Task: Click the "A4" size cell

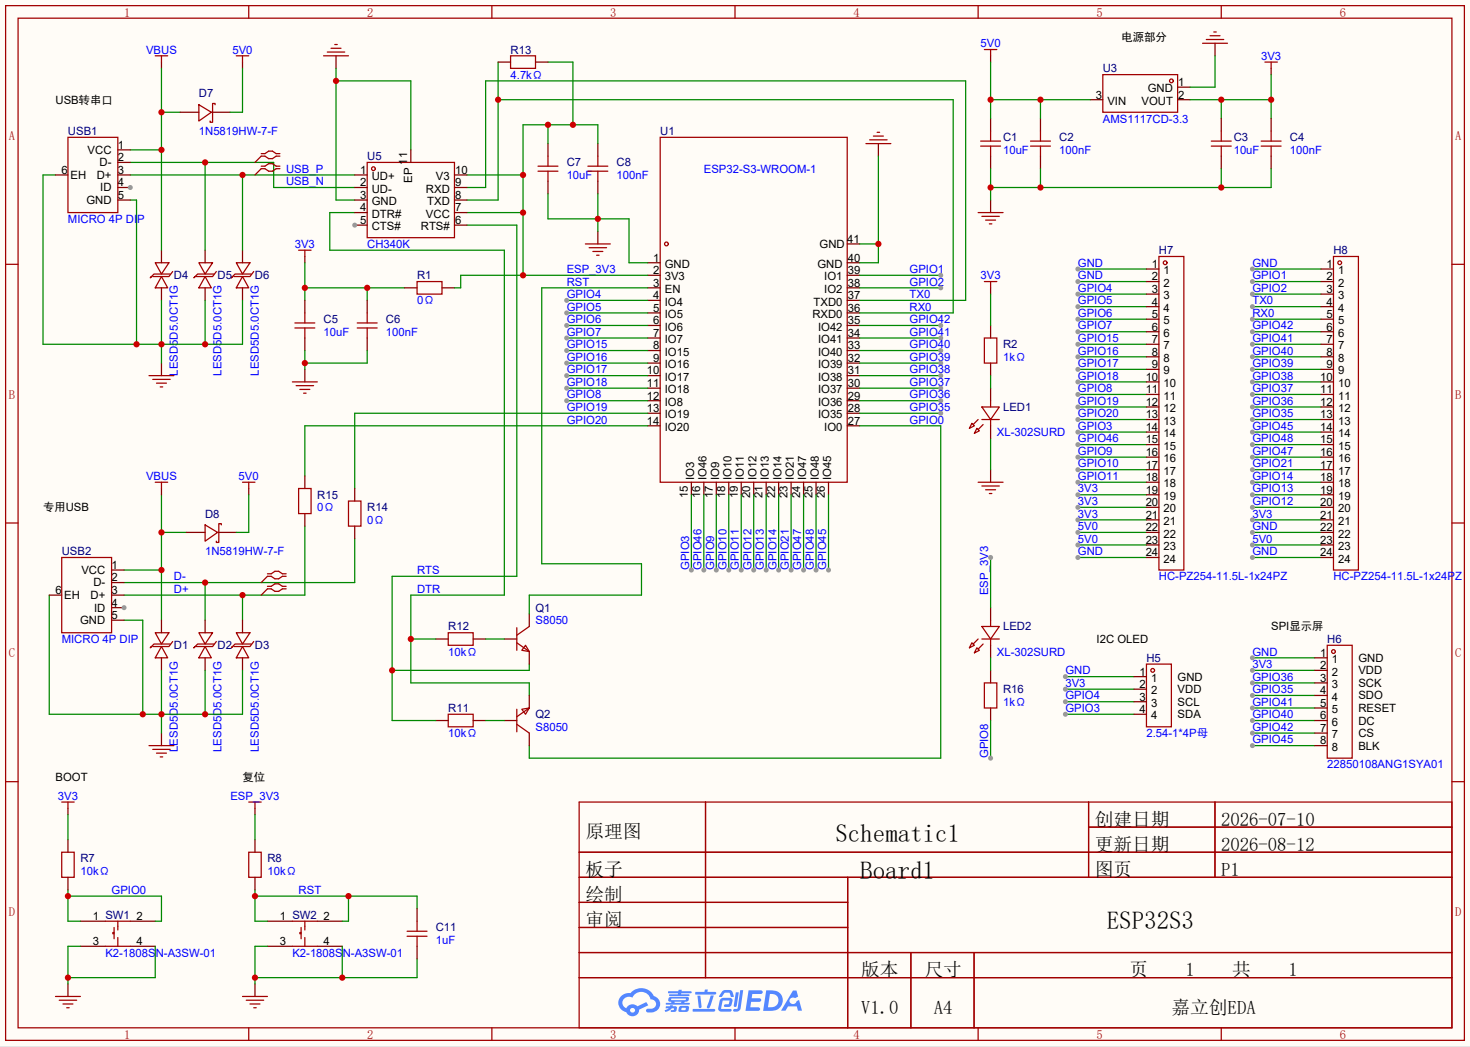Action: pos(943,1008)
